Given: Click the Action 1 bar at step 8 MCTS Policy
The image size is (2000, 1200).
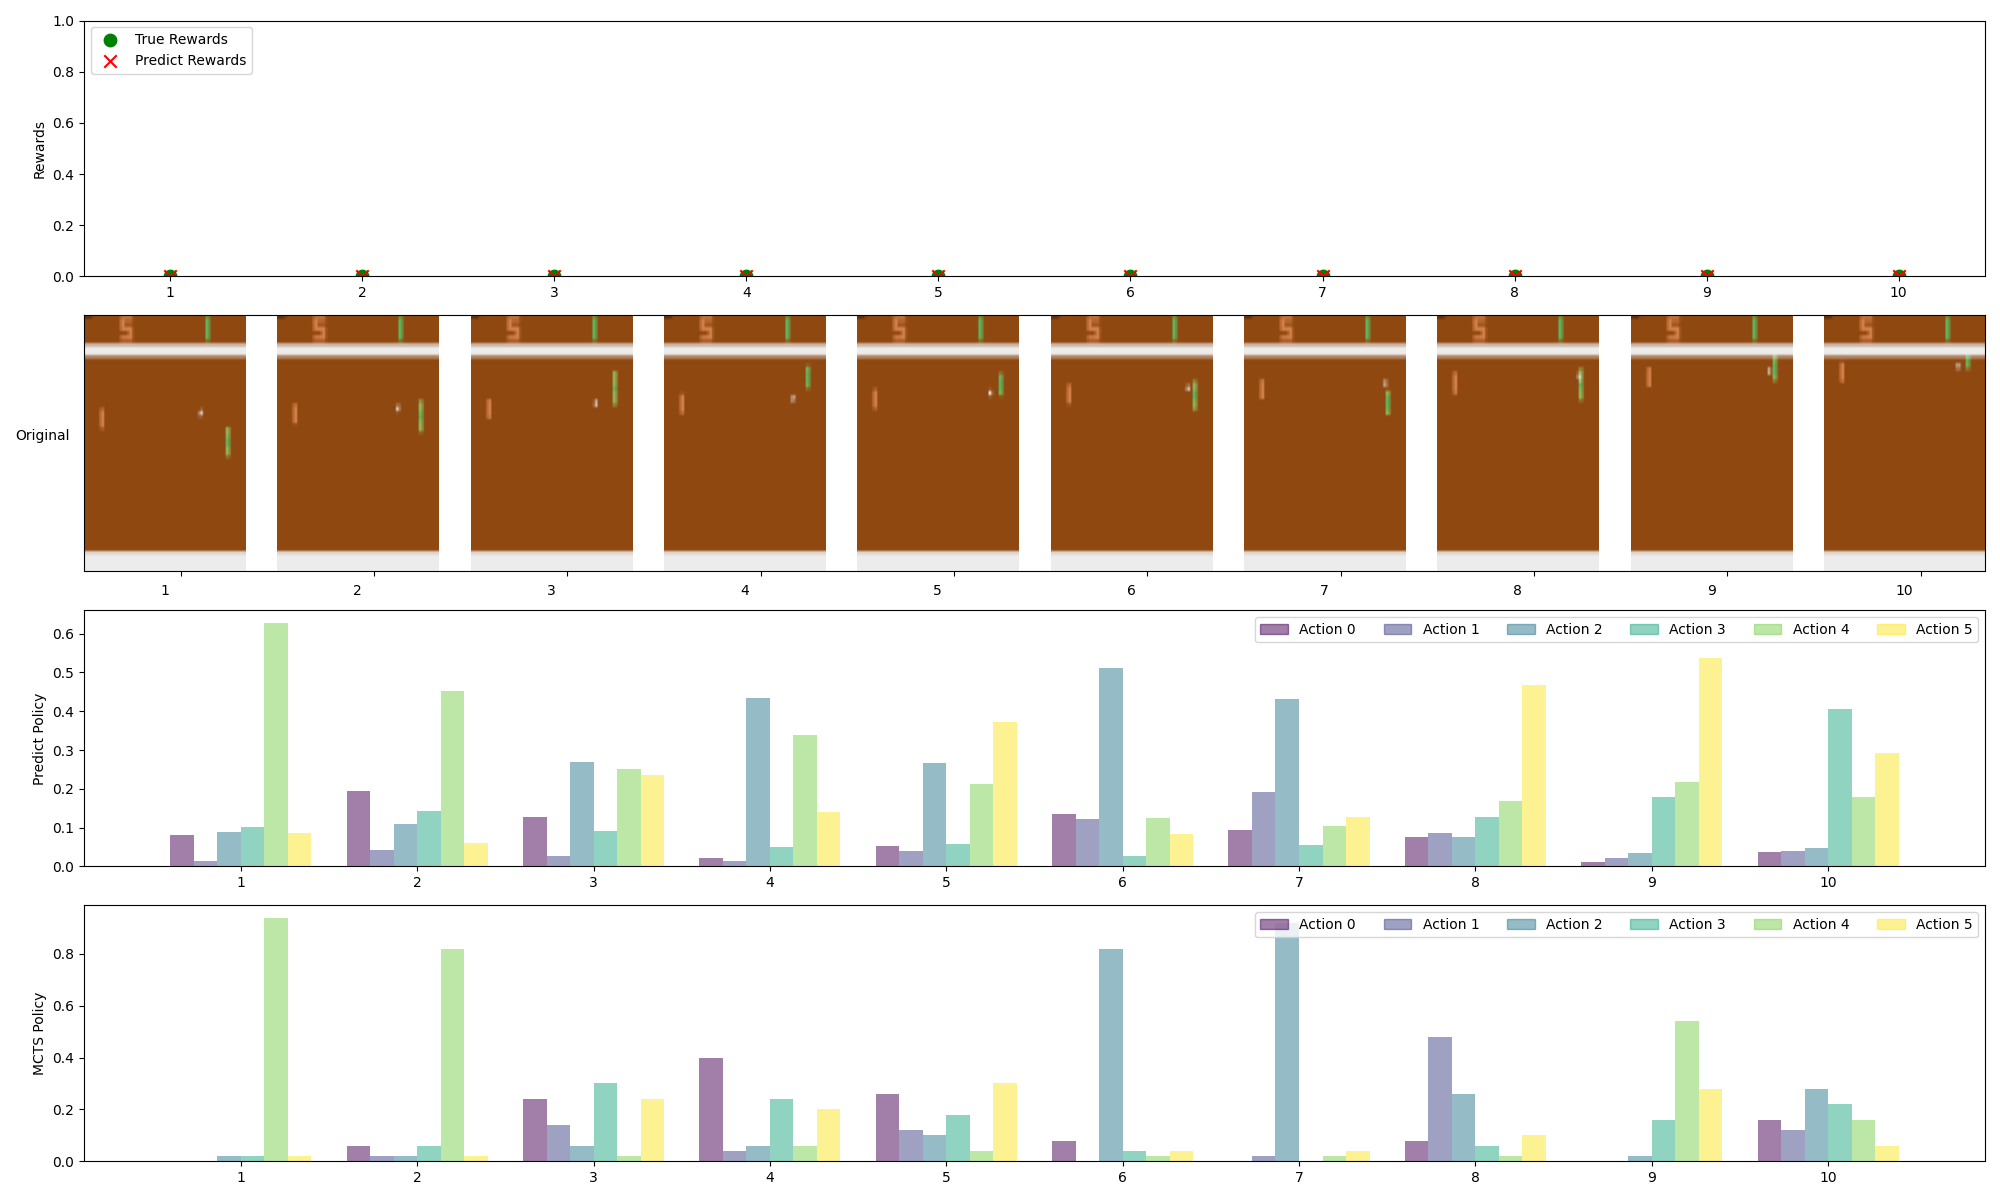Looking at the screenshot, I should [x=1440, y=1099].
